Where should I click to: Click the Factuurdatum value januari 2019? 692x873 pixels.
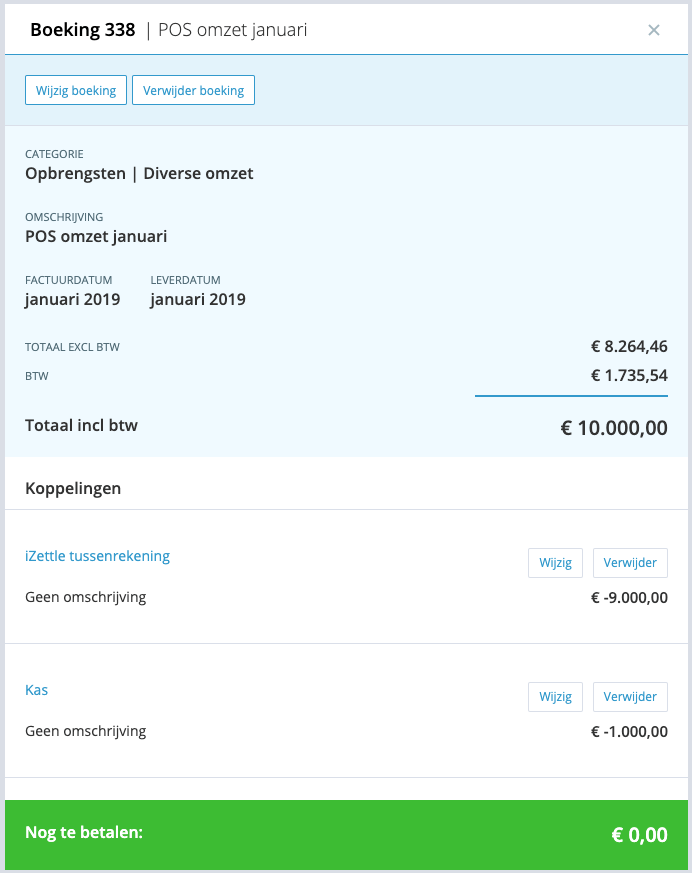tap(72, 300)
